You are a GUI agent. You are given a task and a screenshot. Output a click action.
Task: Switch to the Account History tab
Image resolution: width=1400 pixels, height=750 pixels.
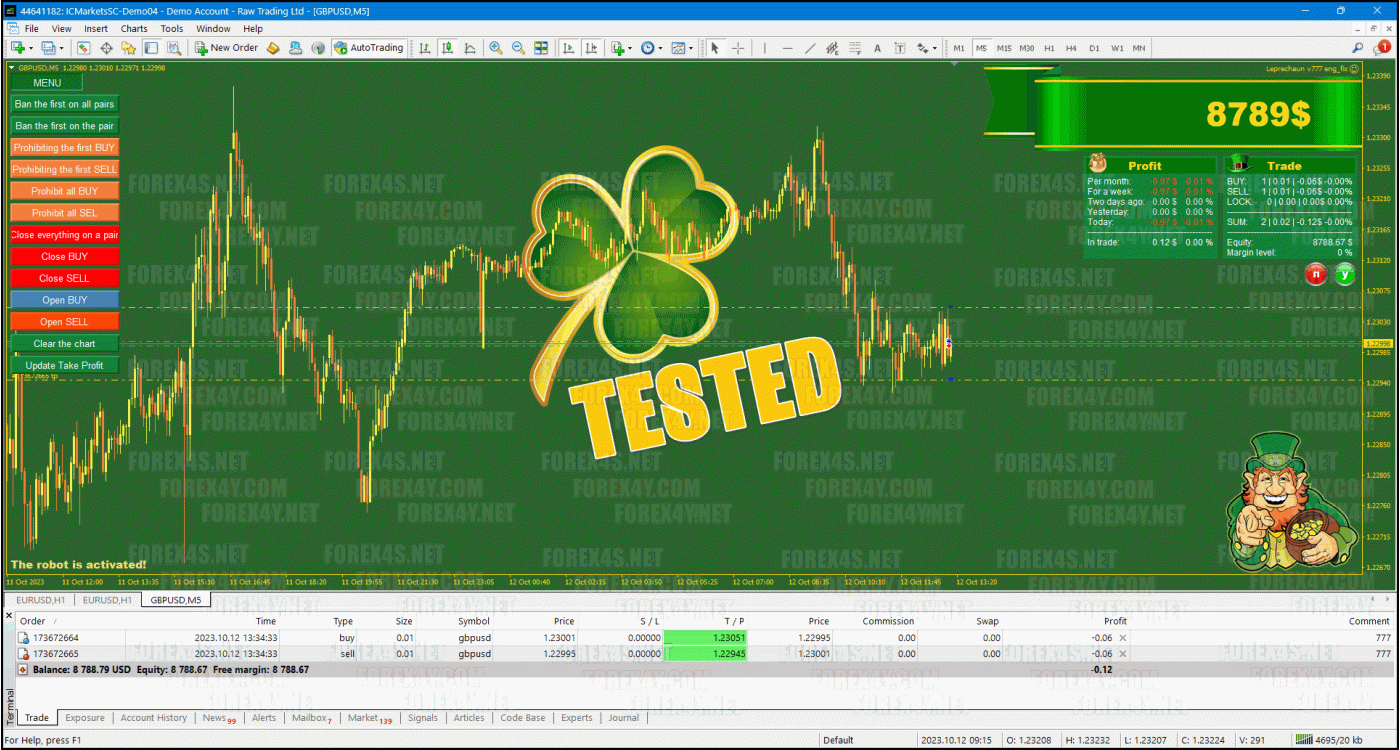click(153, 718)
